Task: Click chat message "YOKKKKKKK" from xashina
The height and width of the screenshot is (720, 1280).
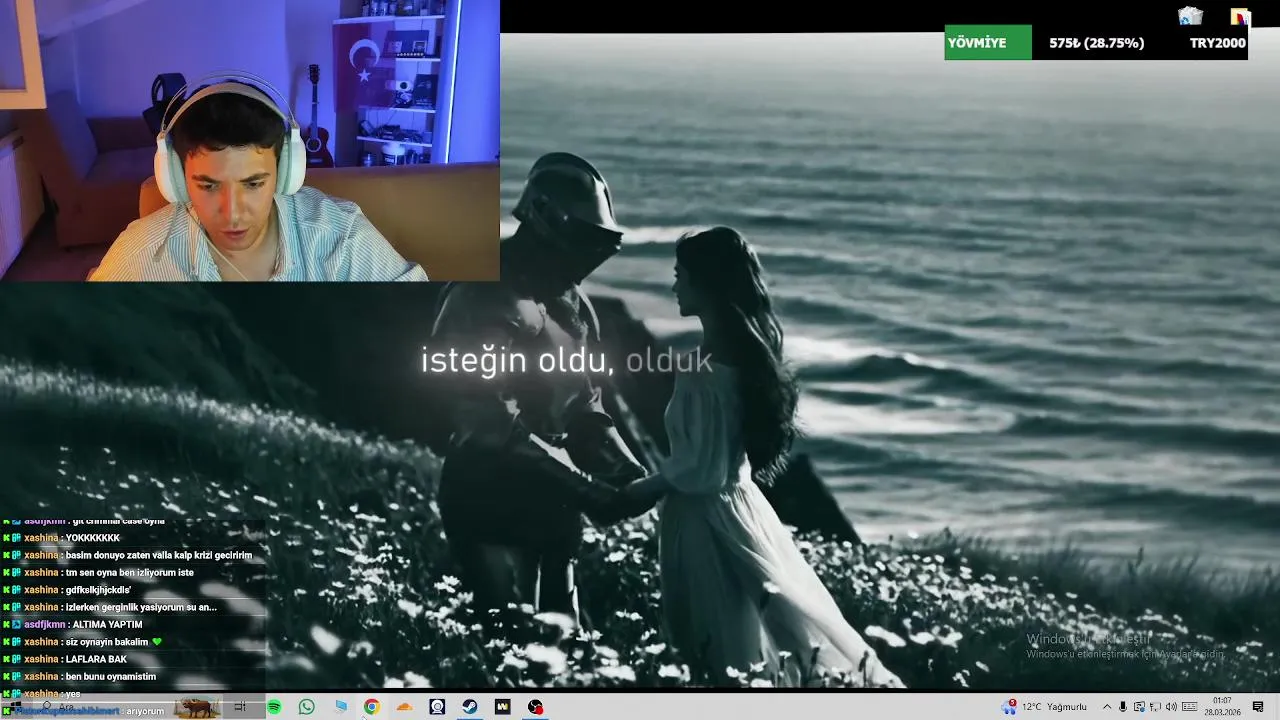Action: (92, 538)
